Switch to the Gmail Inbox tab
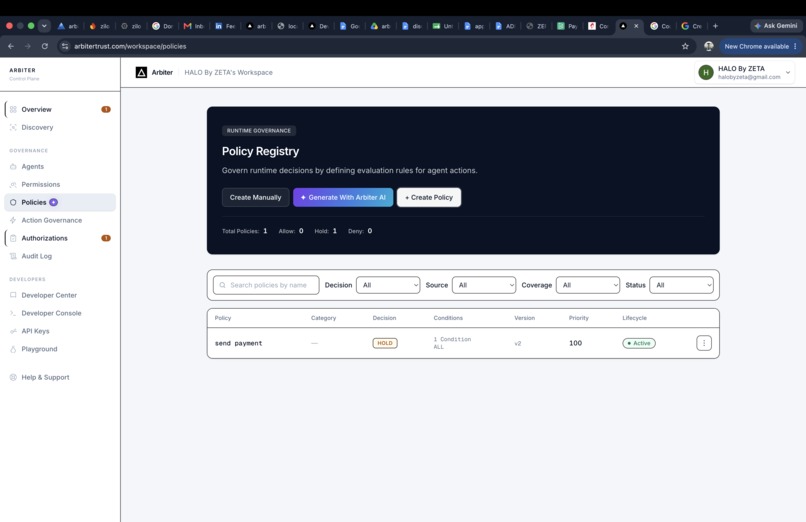806x522 pixels. coord(194,26)
